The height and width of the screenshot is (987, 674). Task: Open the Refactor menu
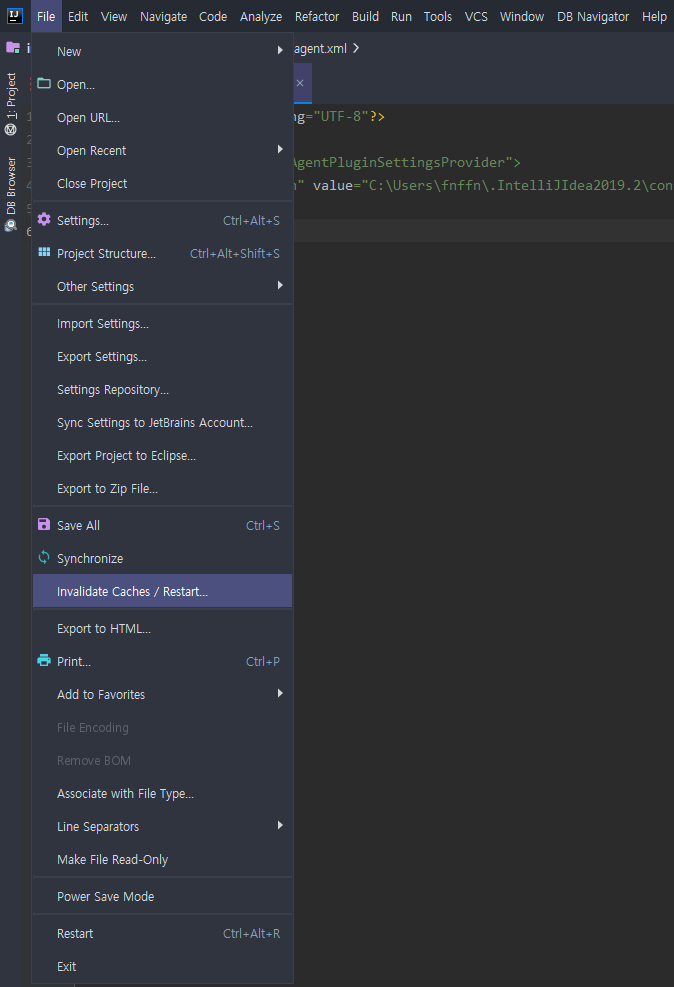[317, 16]
